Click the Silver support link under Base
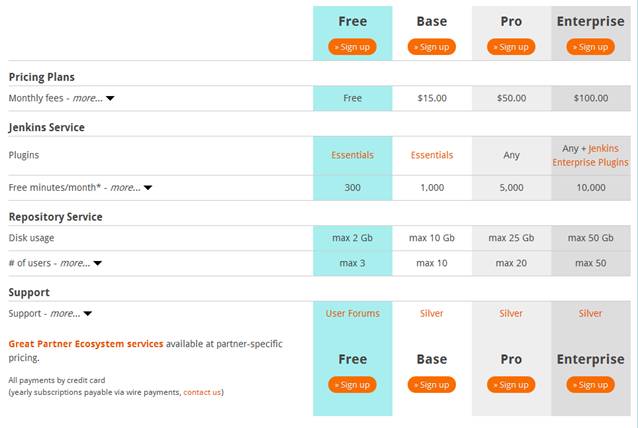638x428 pixels. point(432,313)
